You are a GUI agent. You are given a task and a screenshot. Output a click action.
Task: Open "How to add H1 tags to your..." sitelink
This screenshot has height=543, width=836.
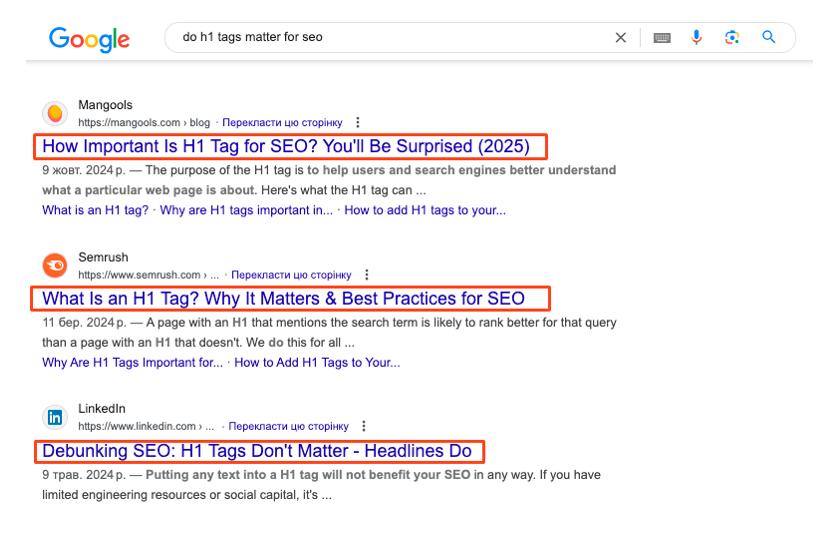click(x=425, y=210)
